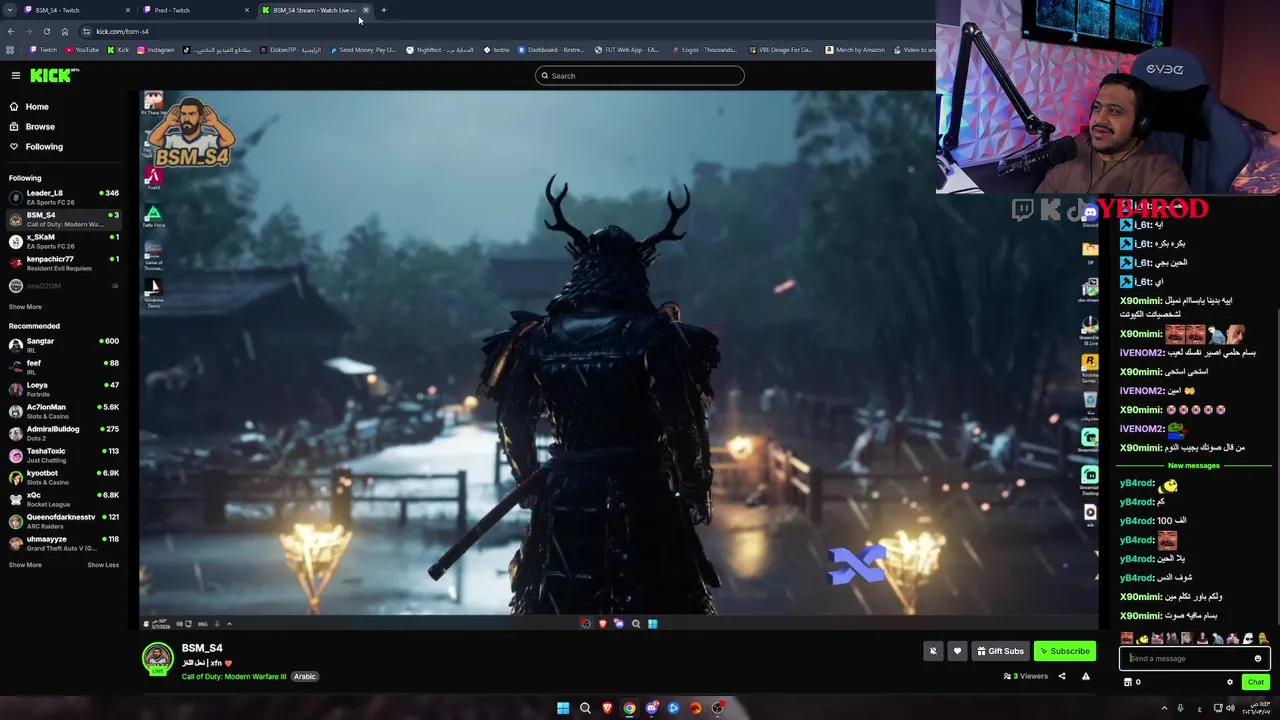Open the Windows Start menu
Image resolution: width=1280 pixels, height=720 pixels.
(x=563, y=708)
